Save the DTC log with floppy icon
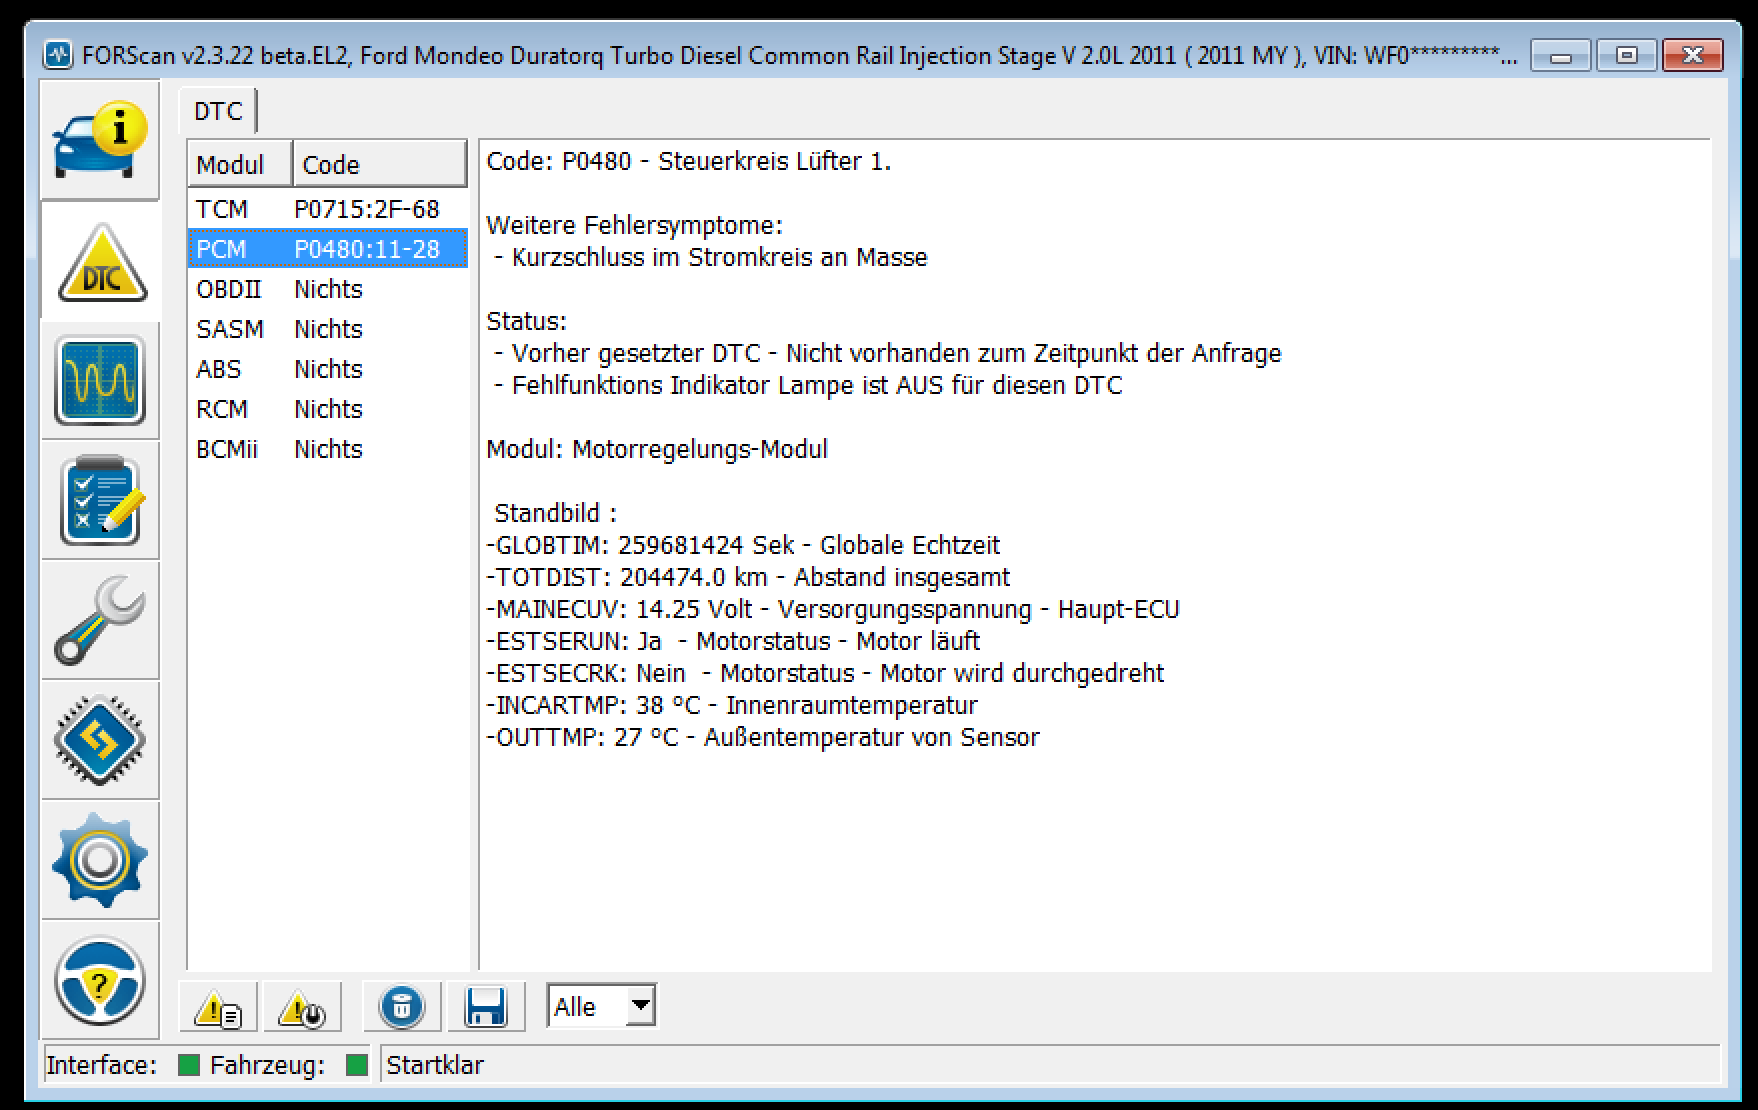 click(486, 1007)
